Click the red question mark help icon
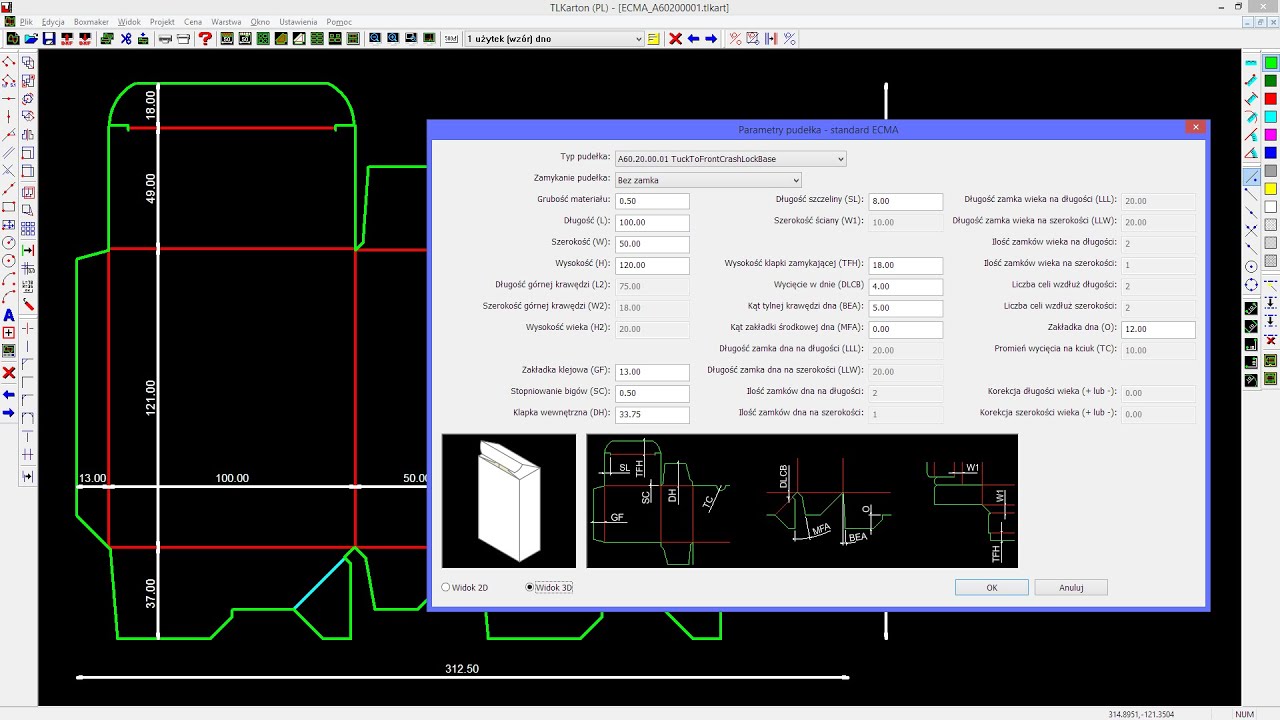The height and width of the screenshot is (720, 1280). tap(205, 39)
